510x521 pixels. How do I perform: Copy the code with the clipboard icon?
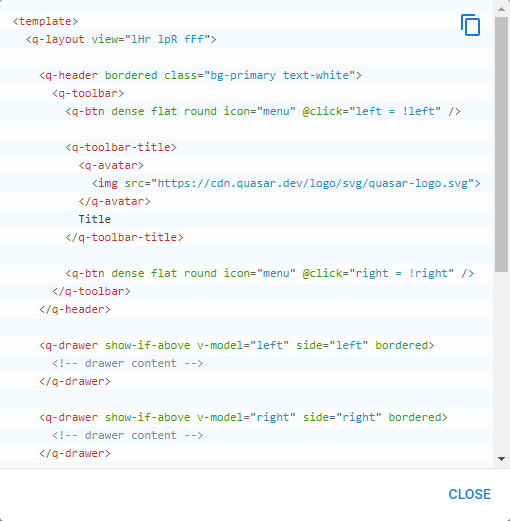click(470, 25)
